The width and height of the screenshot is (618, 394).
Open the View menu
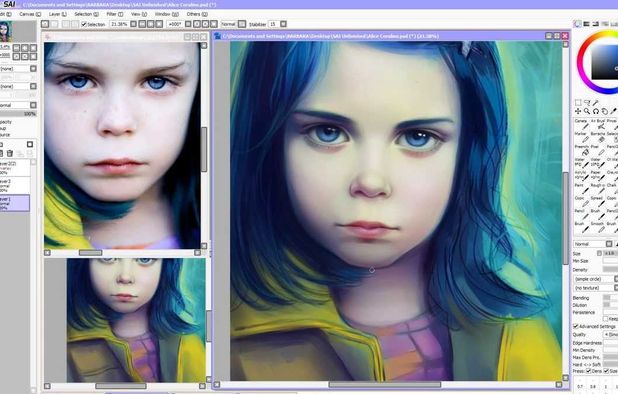(x=138, y=14)
